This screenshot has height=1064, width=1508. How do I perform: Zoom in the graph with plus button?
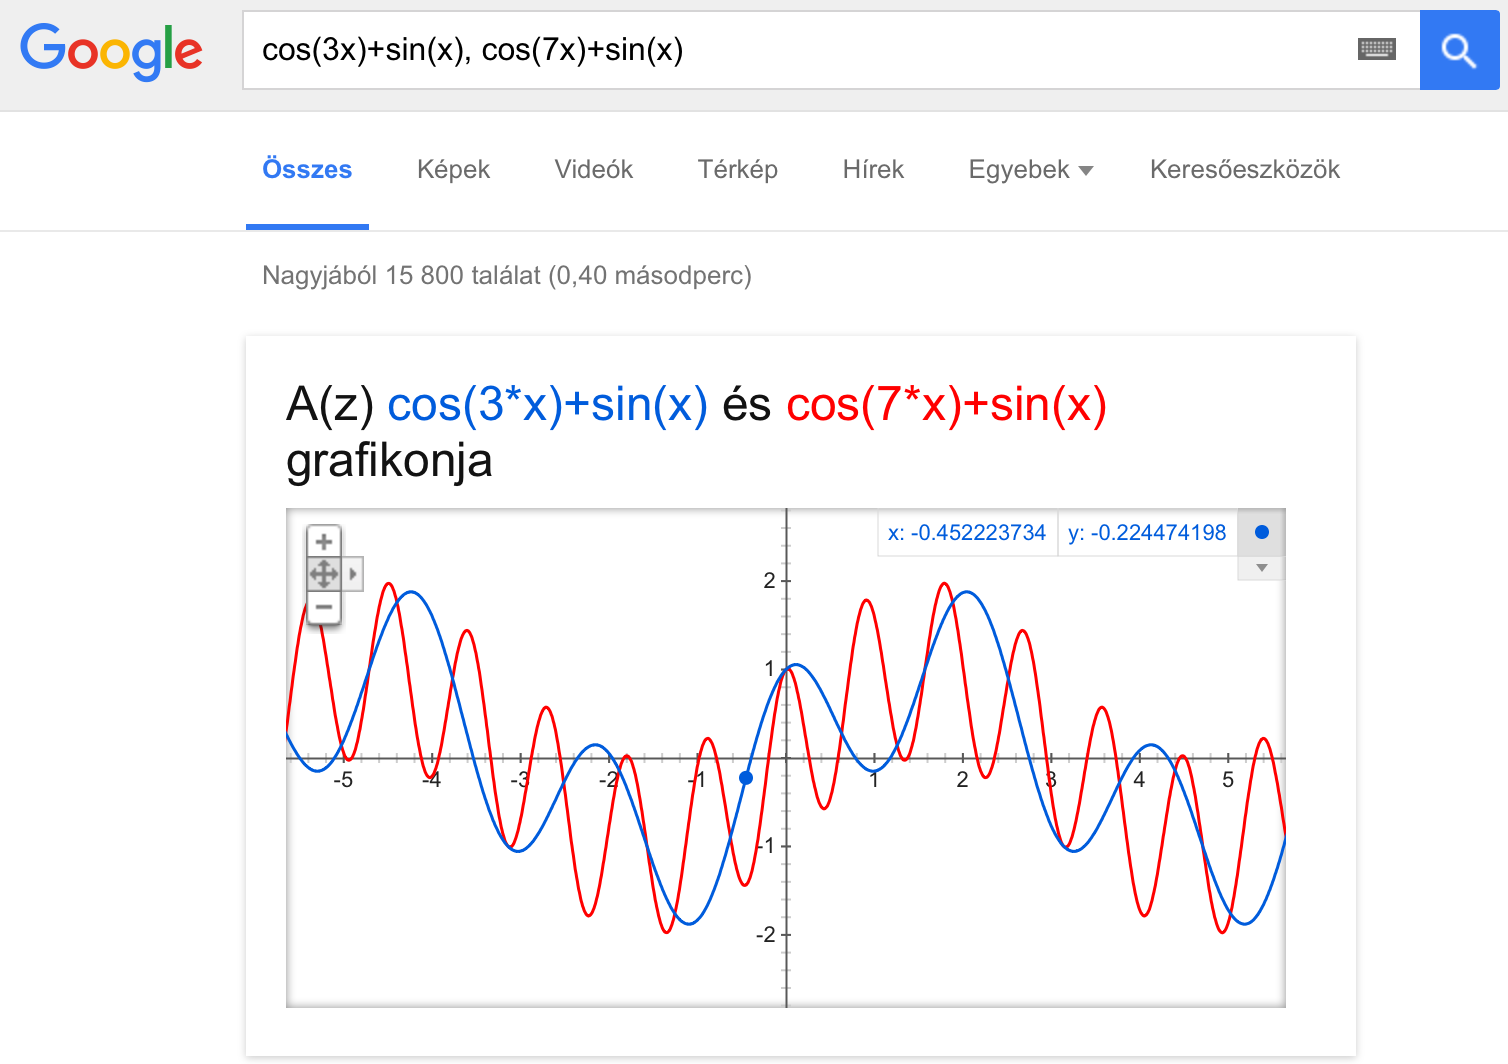pyautogui.click(x=324, y=541)
